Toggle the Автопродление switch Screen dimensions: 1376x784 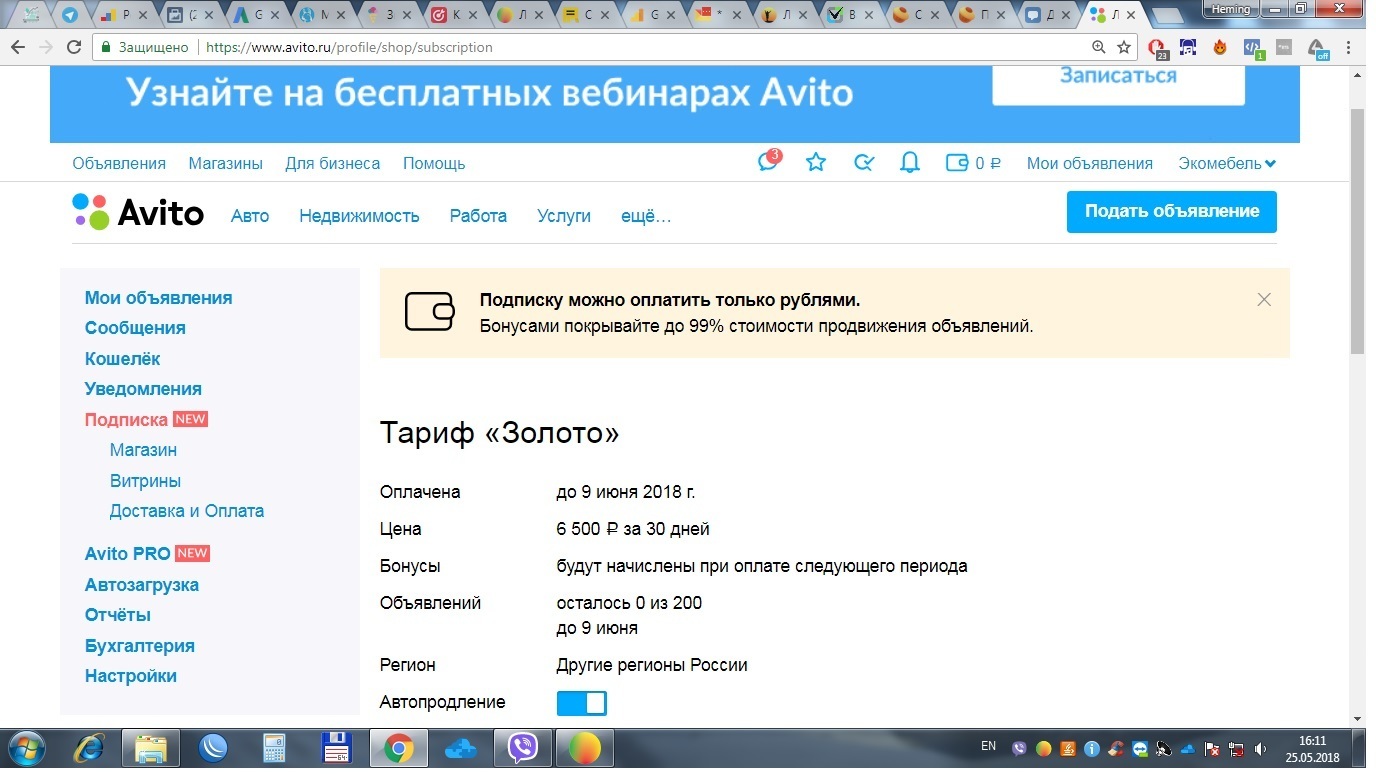pos(581,703)
